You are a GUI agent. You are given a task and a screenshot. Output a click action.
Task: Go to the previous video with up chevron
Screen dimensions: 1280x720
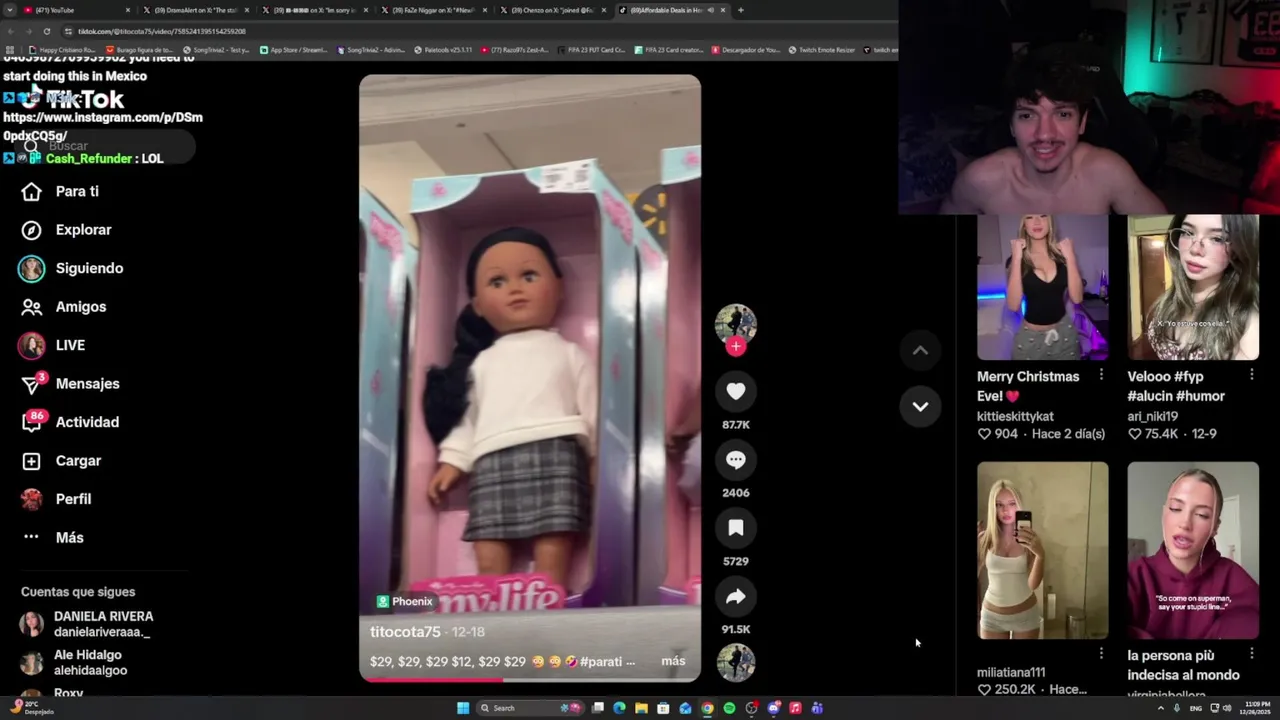click(x=920, y=350)
